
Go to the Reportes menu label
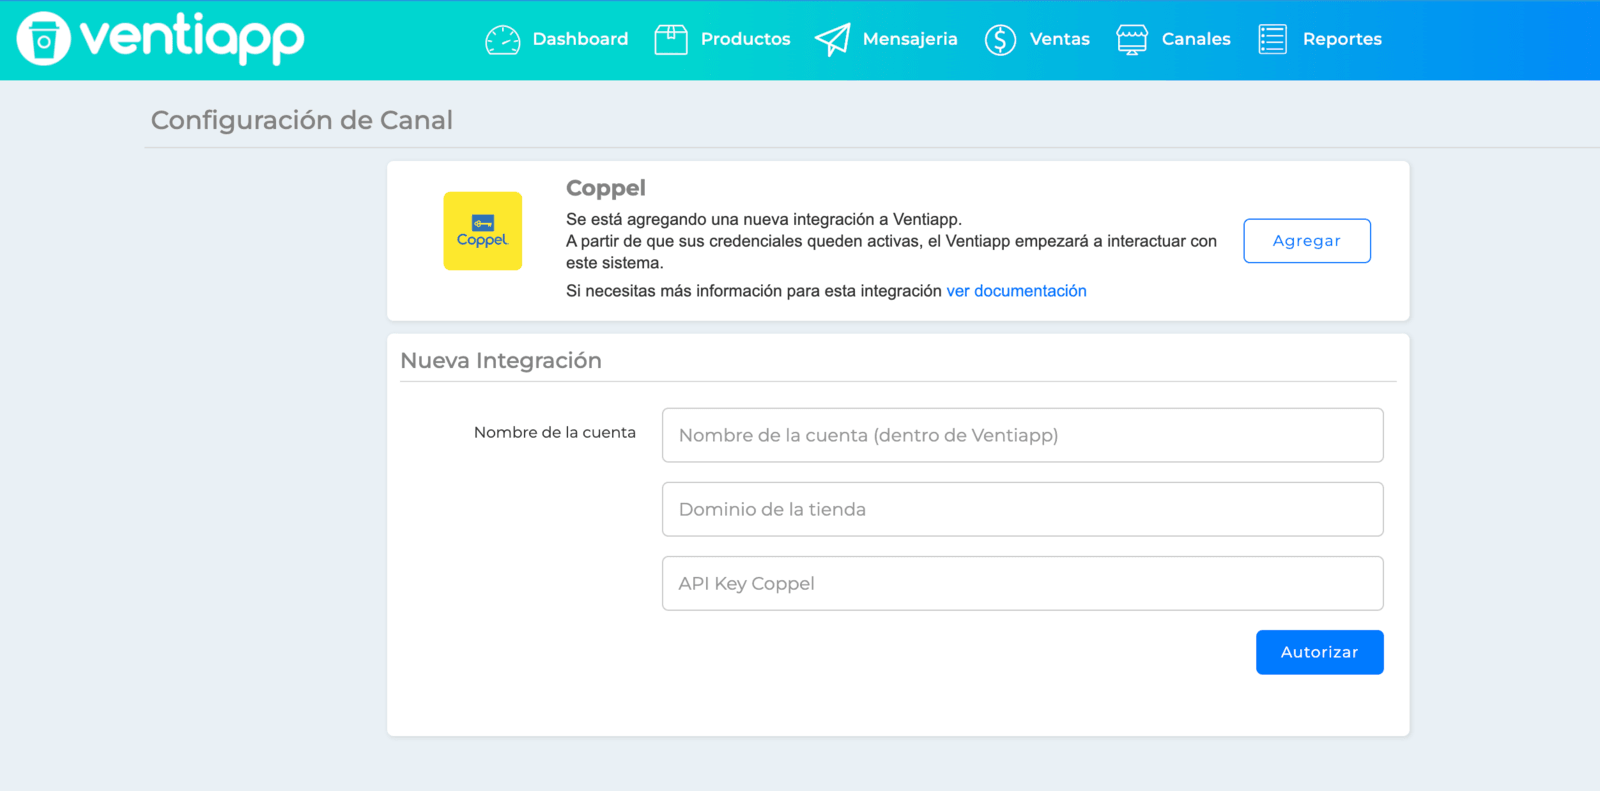pyautogui.click(x=1342, y=39)
